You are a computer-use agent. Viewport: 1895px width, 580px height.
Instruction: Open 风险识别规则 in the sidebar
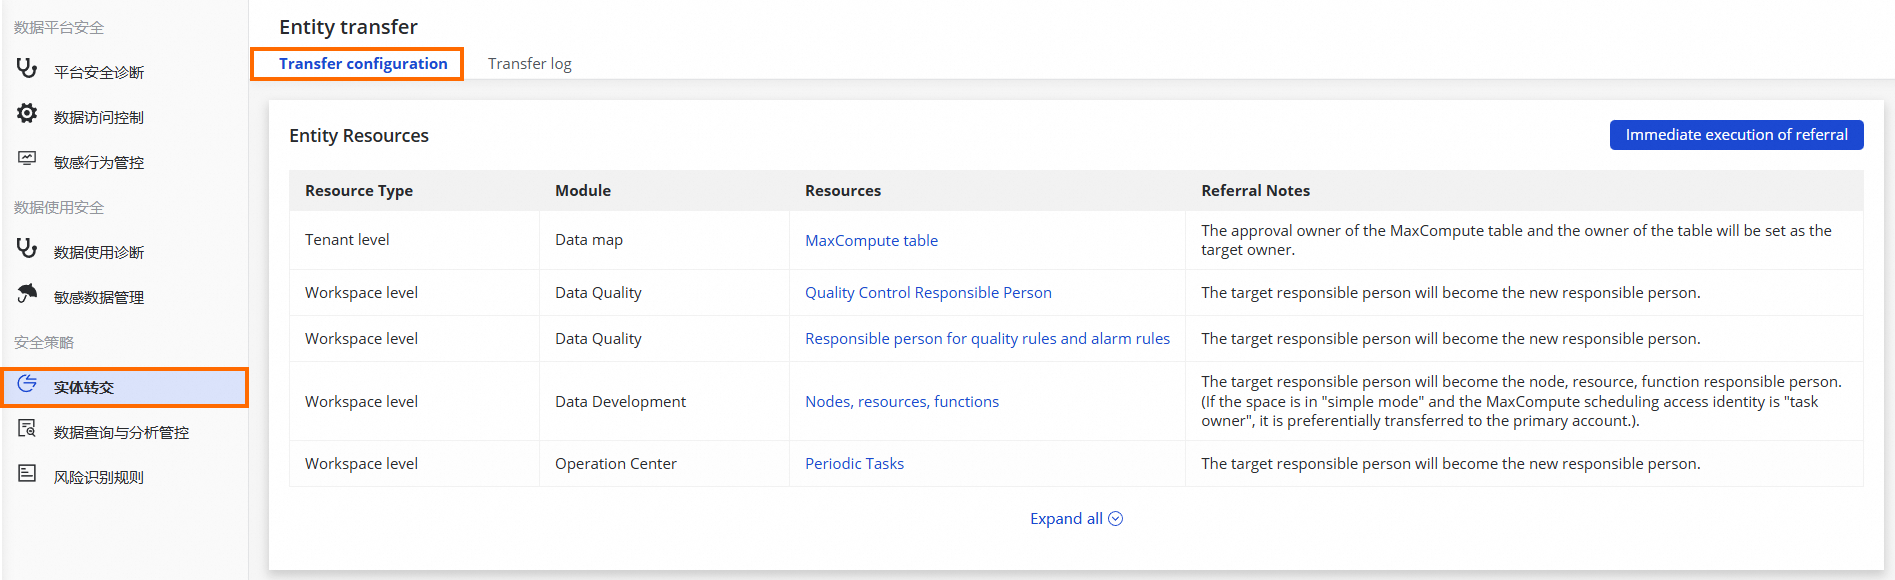98,478
